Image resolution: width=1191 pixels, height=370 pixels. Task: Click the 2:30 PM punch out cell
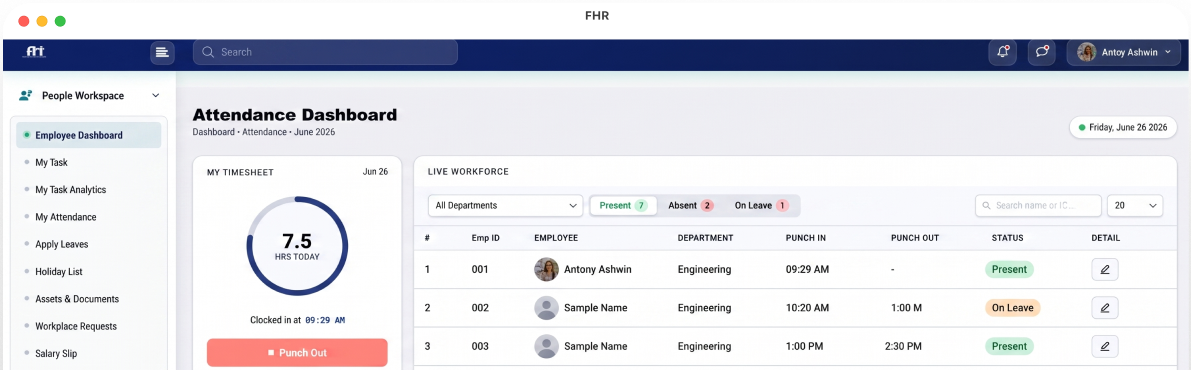coord(903,346)
